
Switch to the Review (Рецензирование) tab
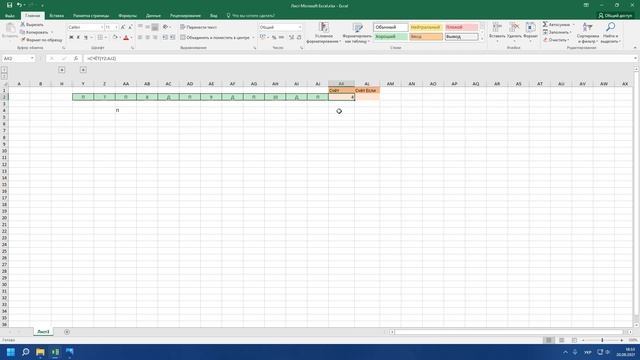[x=185, y=16]
